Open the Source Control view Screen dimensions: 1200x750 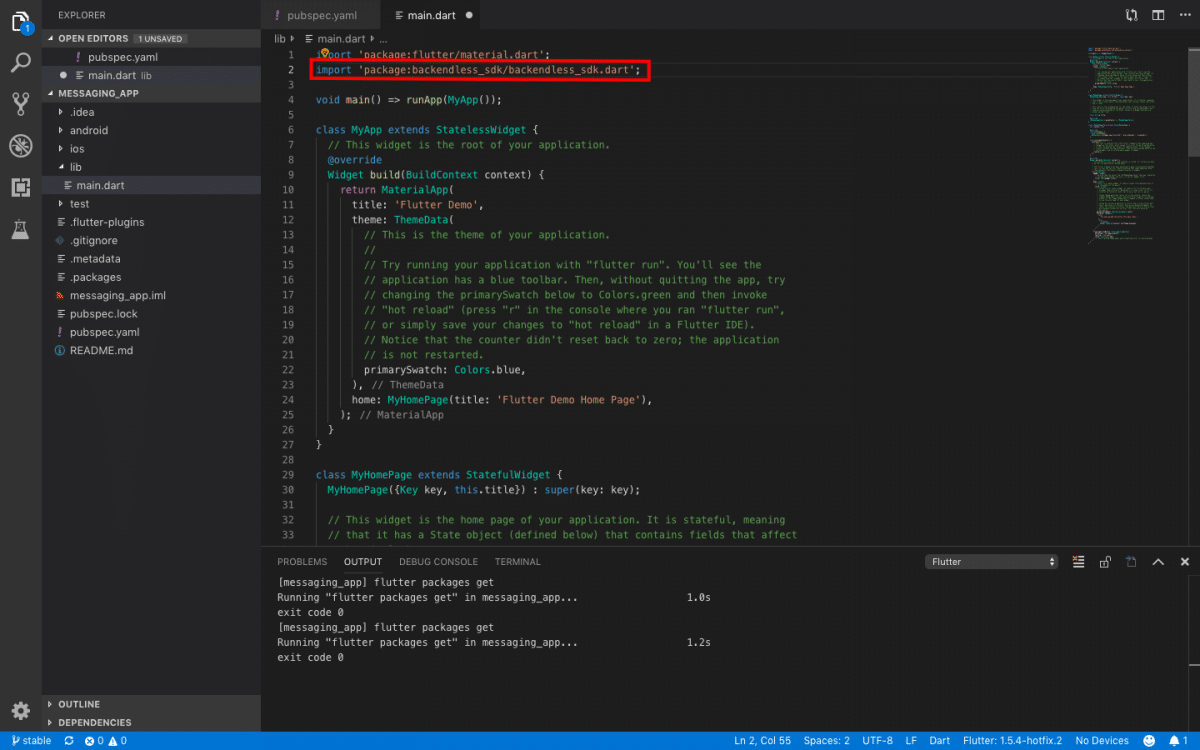pyautogui.click(x=21, y=104)
